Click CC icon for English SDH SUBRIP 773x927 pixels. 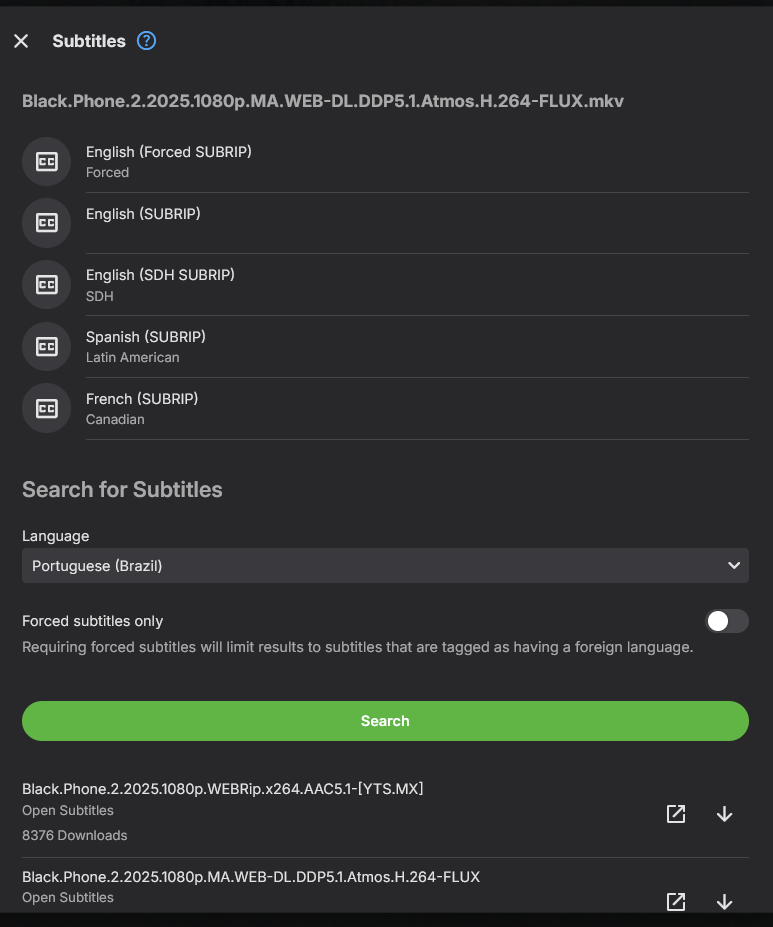click(47, 285)
